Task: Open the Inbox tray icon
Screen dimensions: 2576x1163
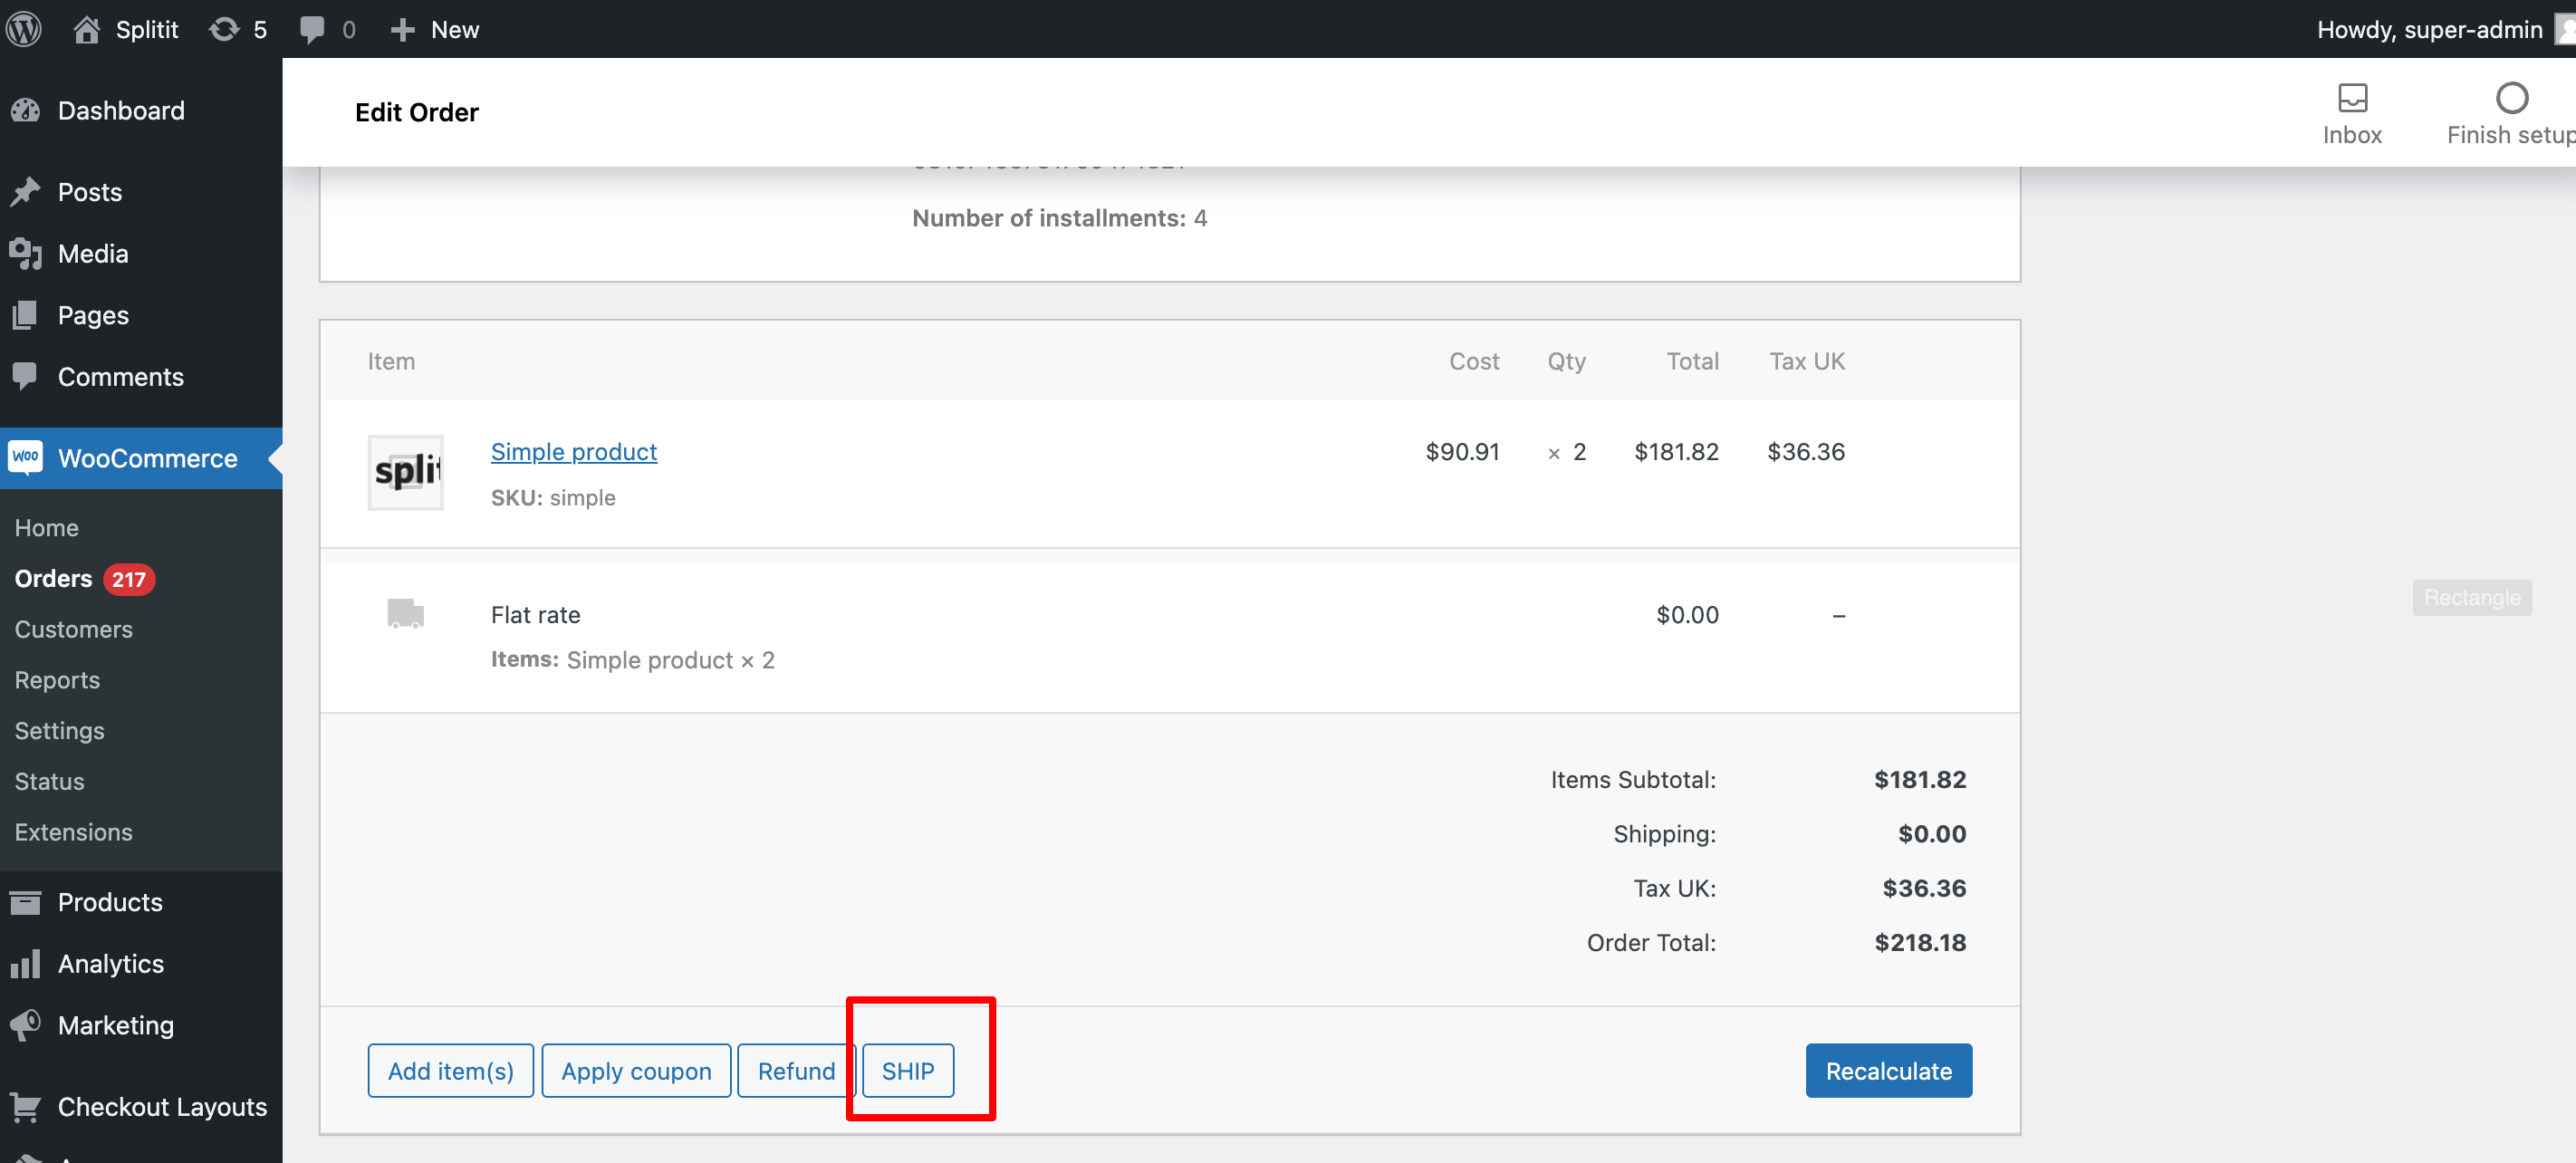Action: coord(2352,98)
